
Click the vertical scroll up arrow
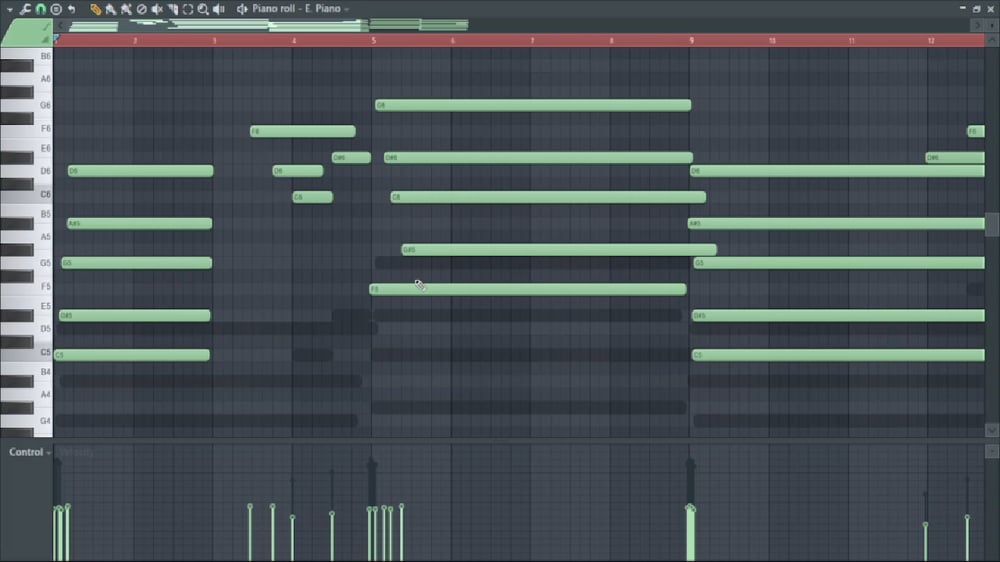click(x=992, y=40)
